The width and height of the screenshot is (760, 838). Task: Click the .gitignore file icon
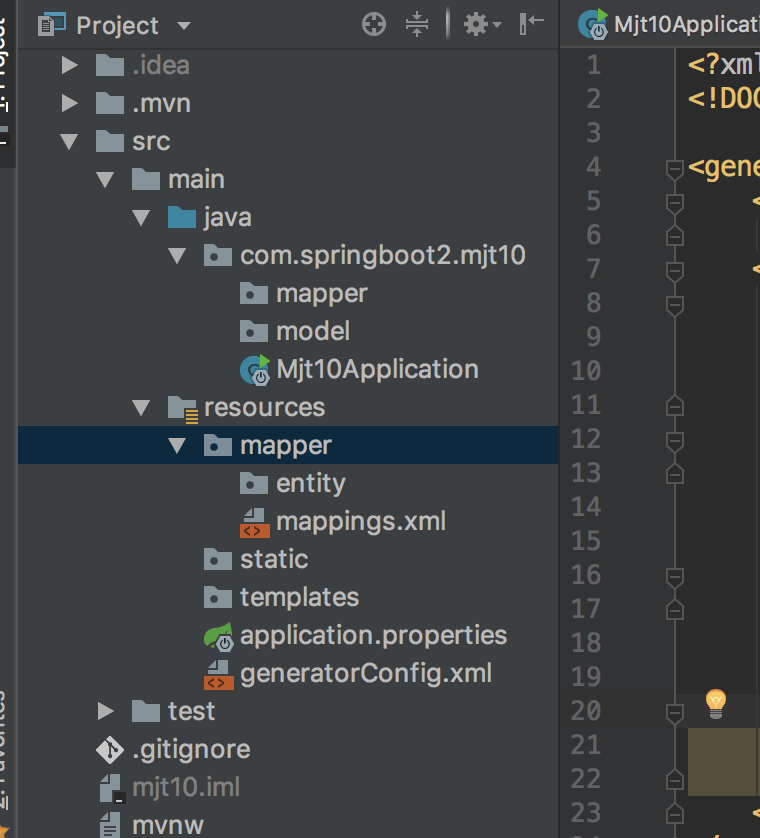tap(109, 749)
